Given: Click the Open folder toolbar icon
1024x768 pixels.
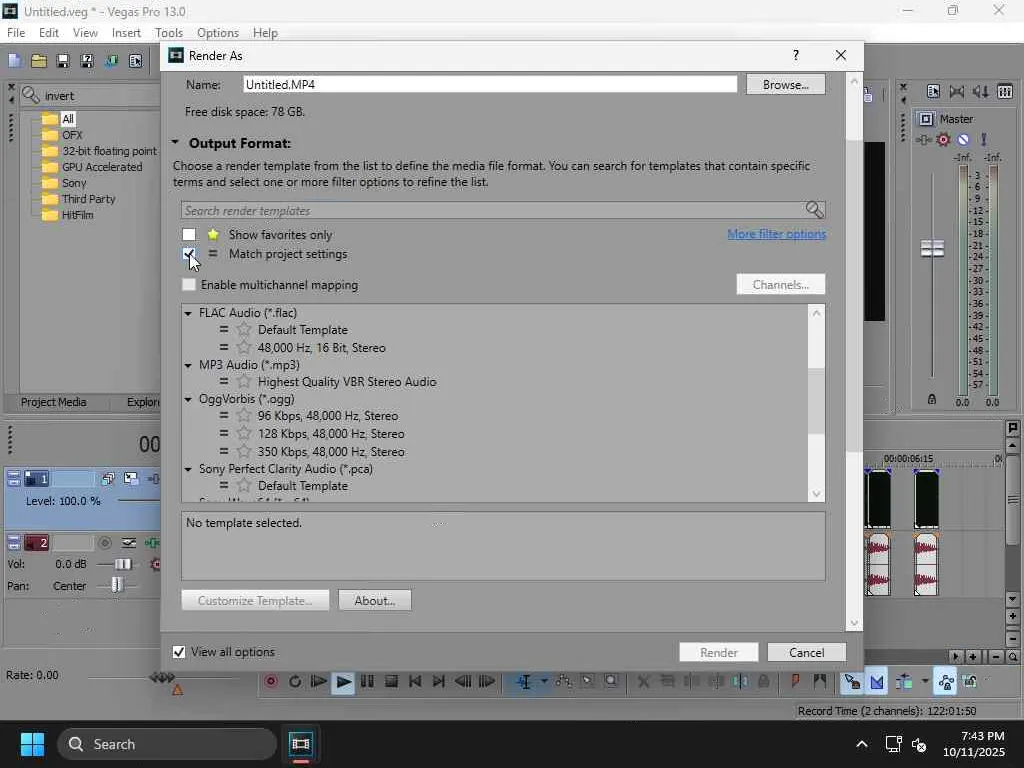Looking at the screenshot, I should pos(39,61).
